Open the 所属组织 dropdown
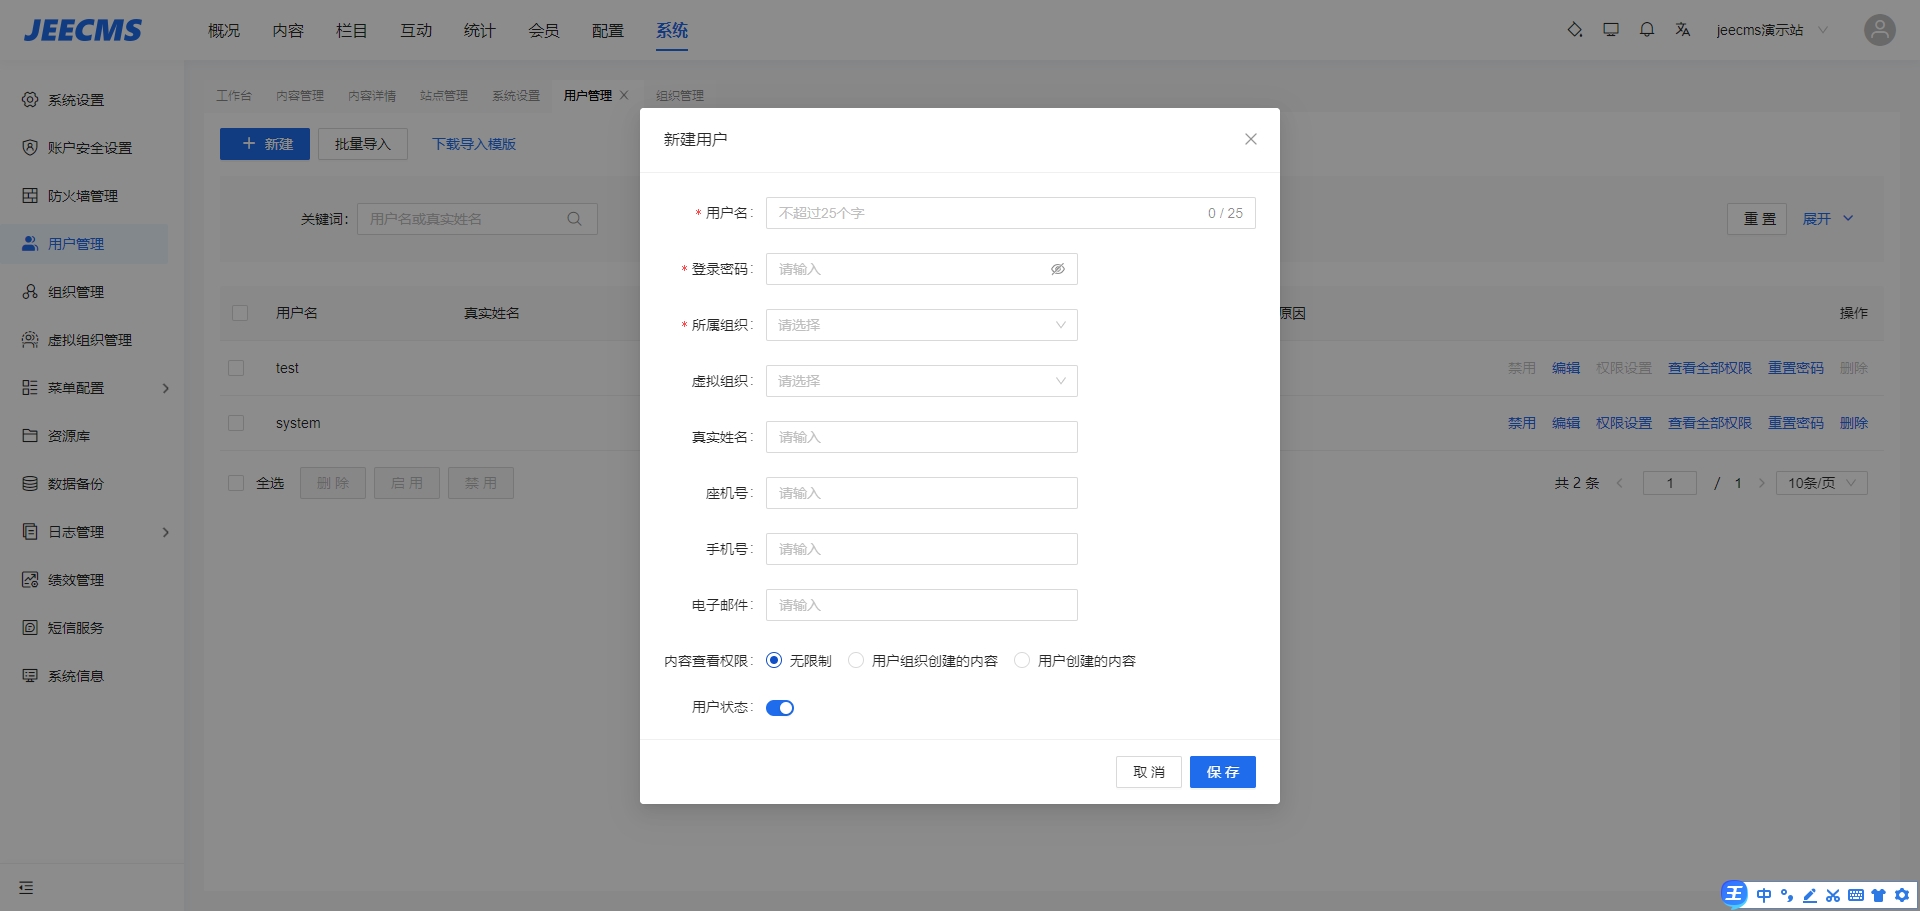Image resolution: width=1920 pixels, height=911 pixels. coord(921,325)
